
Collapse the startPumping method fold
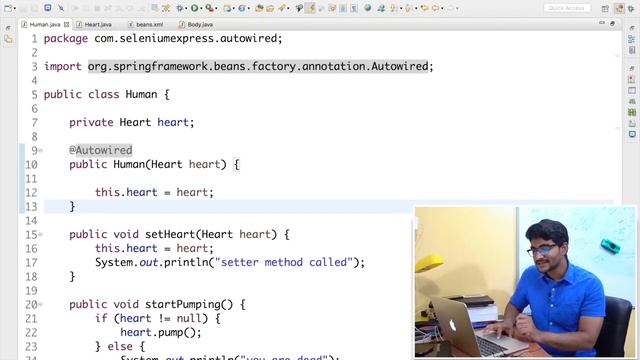click(x=40, y=304)
